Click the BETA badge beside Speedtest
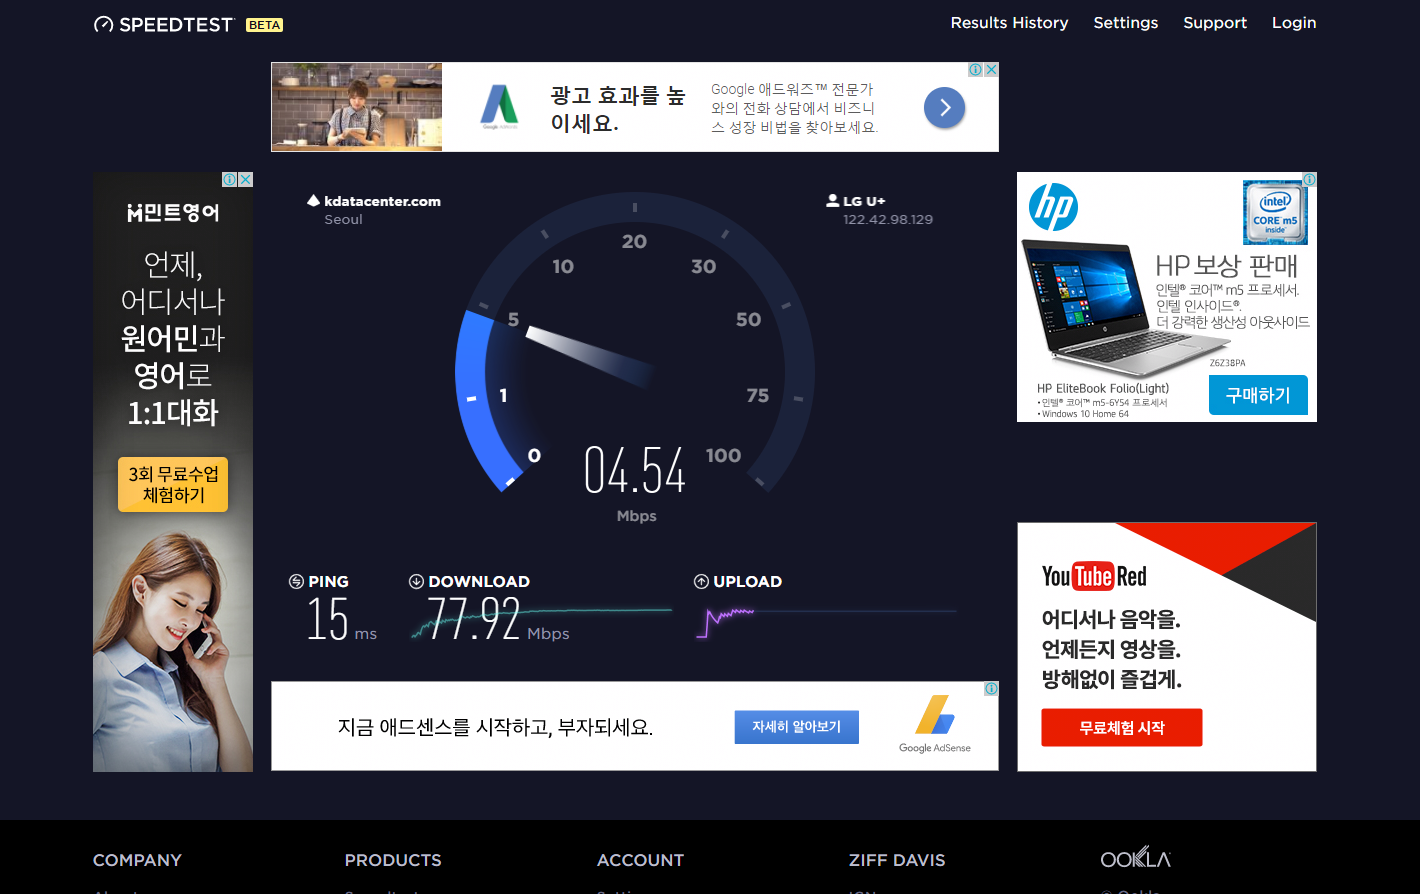Screen dimensions: 1420x894 coord(264,25)
